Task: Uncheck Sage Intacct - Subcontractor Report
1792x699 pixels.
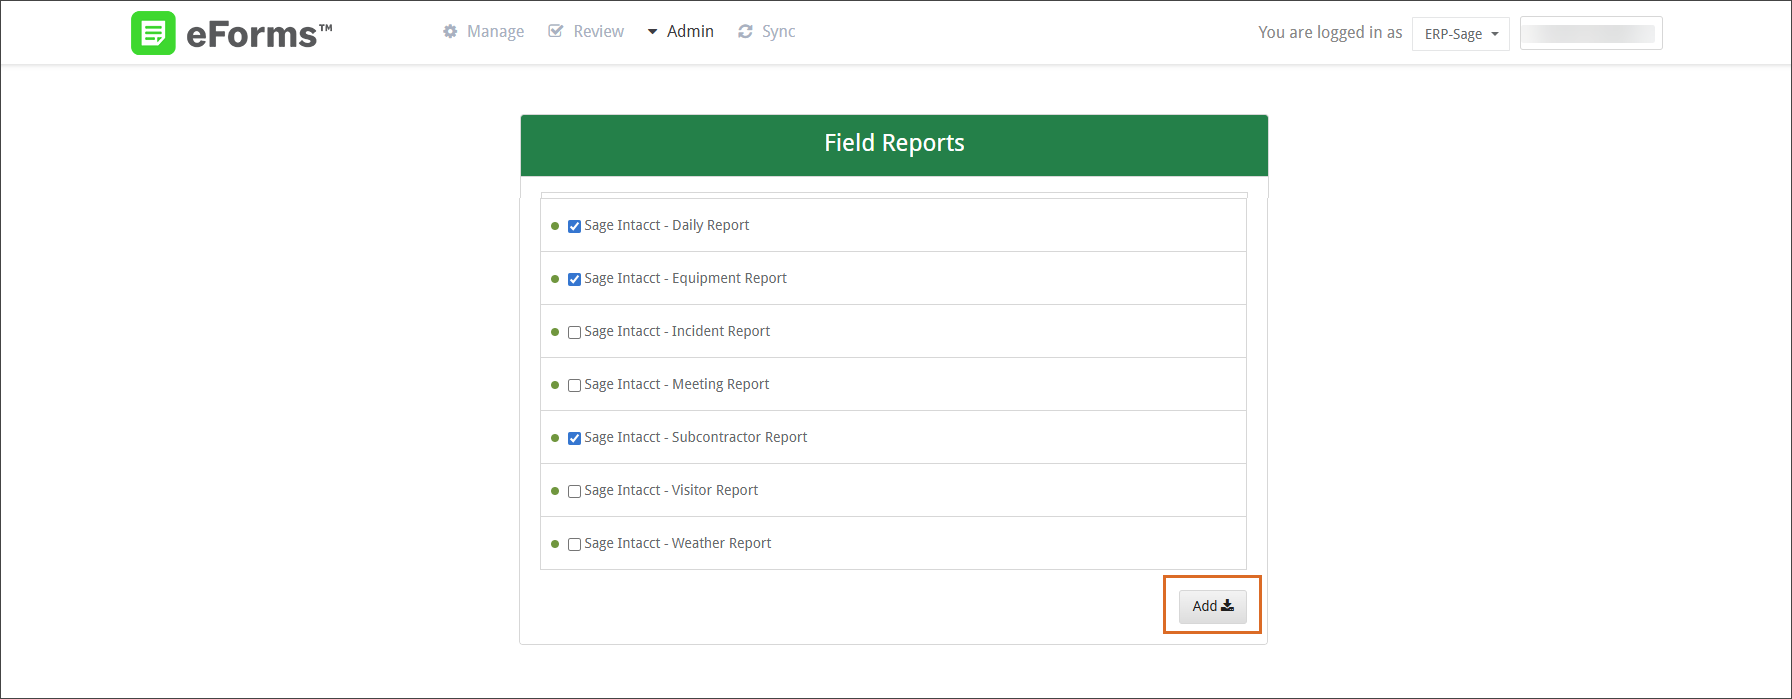Action: click(574, 438)
